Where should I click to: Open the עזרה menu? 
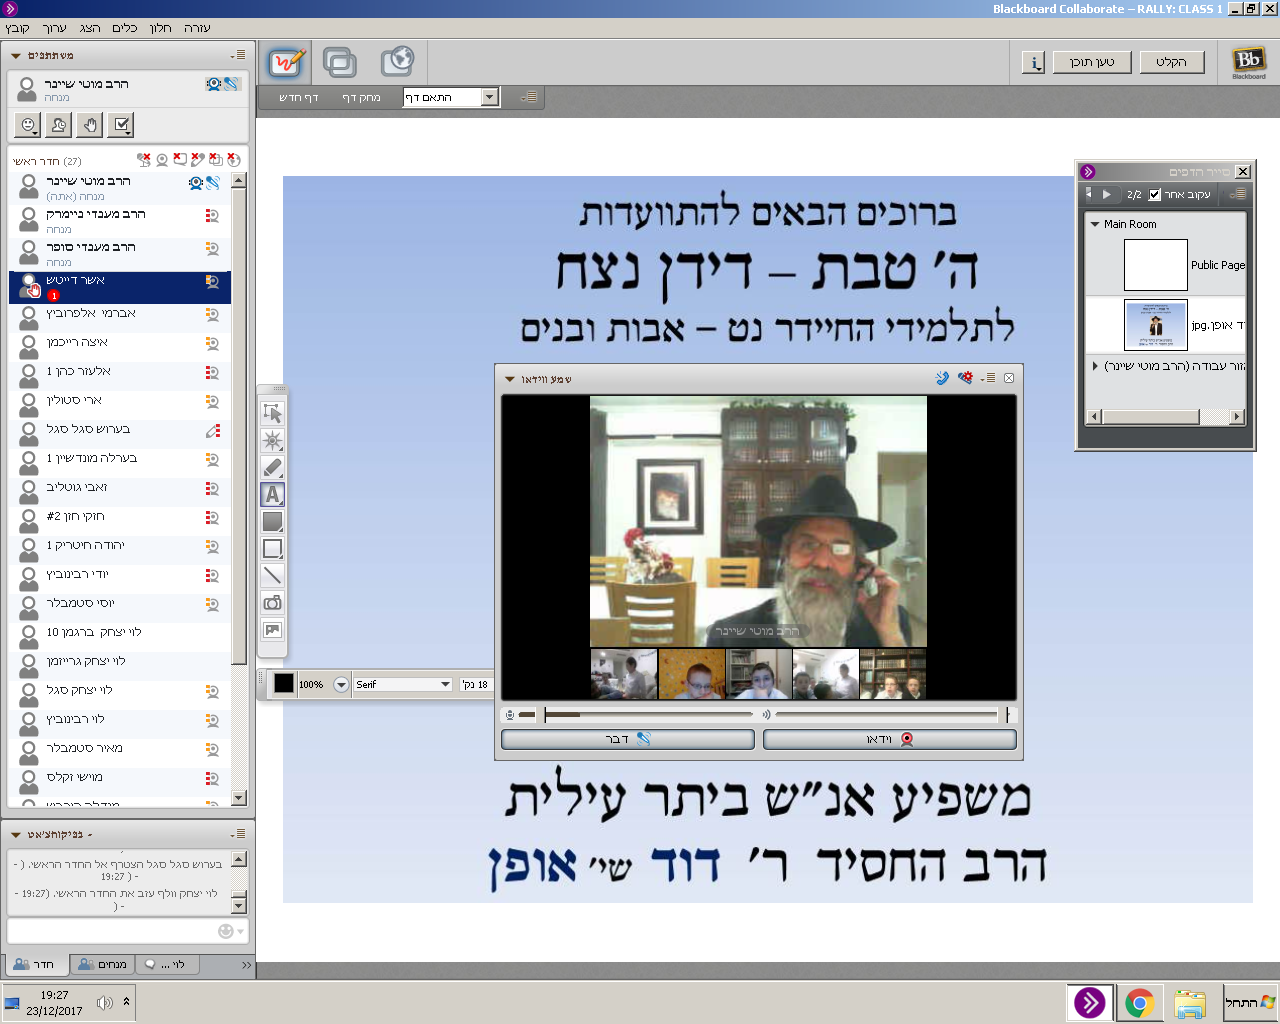[x=197, y=28]
